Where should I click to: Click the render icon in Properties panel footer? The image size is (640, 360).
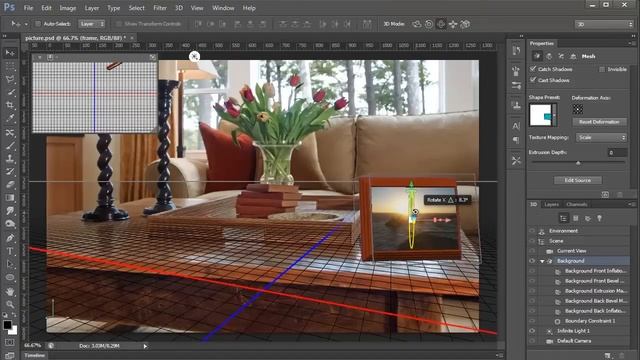605,195
